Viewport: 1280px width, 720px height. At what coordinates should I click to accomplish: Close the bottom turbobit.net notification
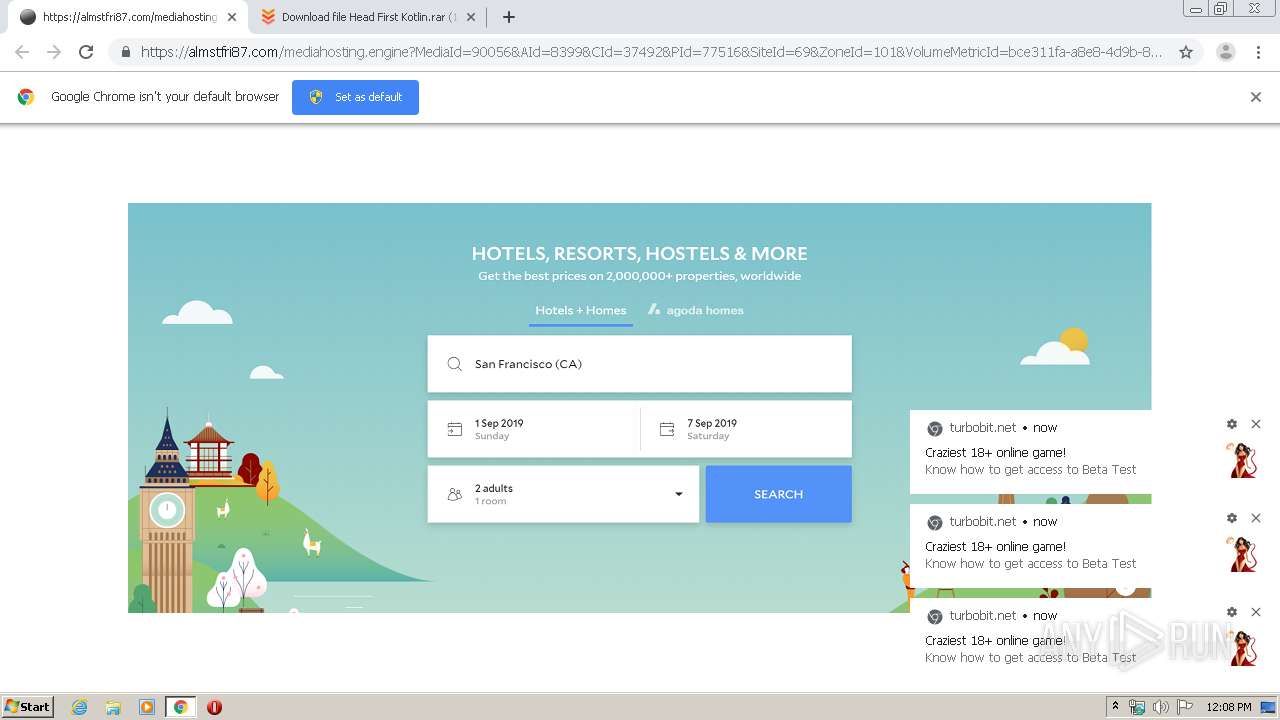click(x=1256, y=612)
